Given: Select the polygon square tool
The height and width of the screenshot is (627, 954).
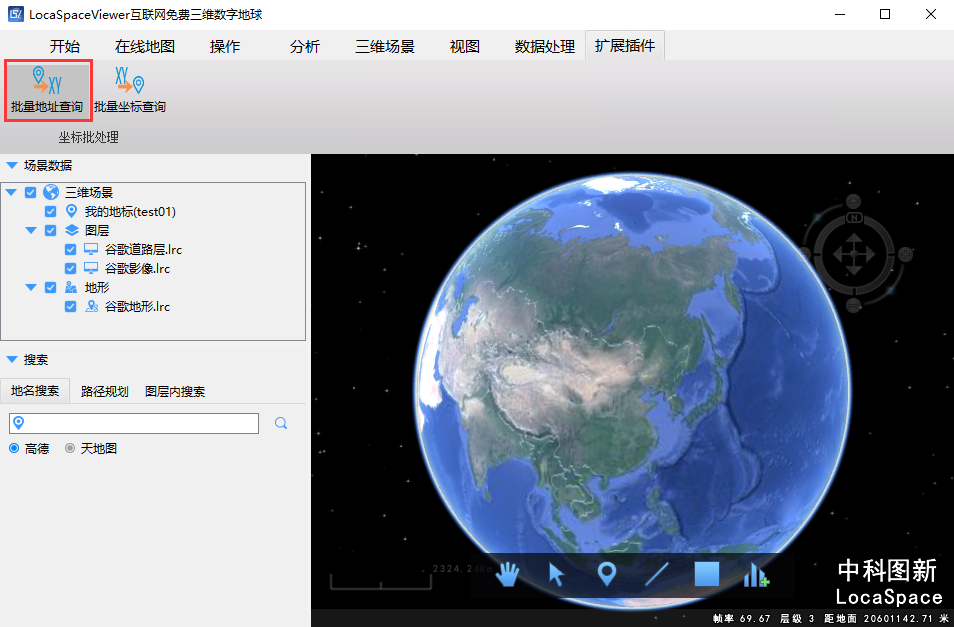Looking at the screenshot, I should tap(707, 574).
